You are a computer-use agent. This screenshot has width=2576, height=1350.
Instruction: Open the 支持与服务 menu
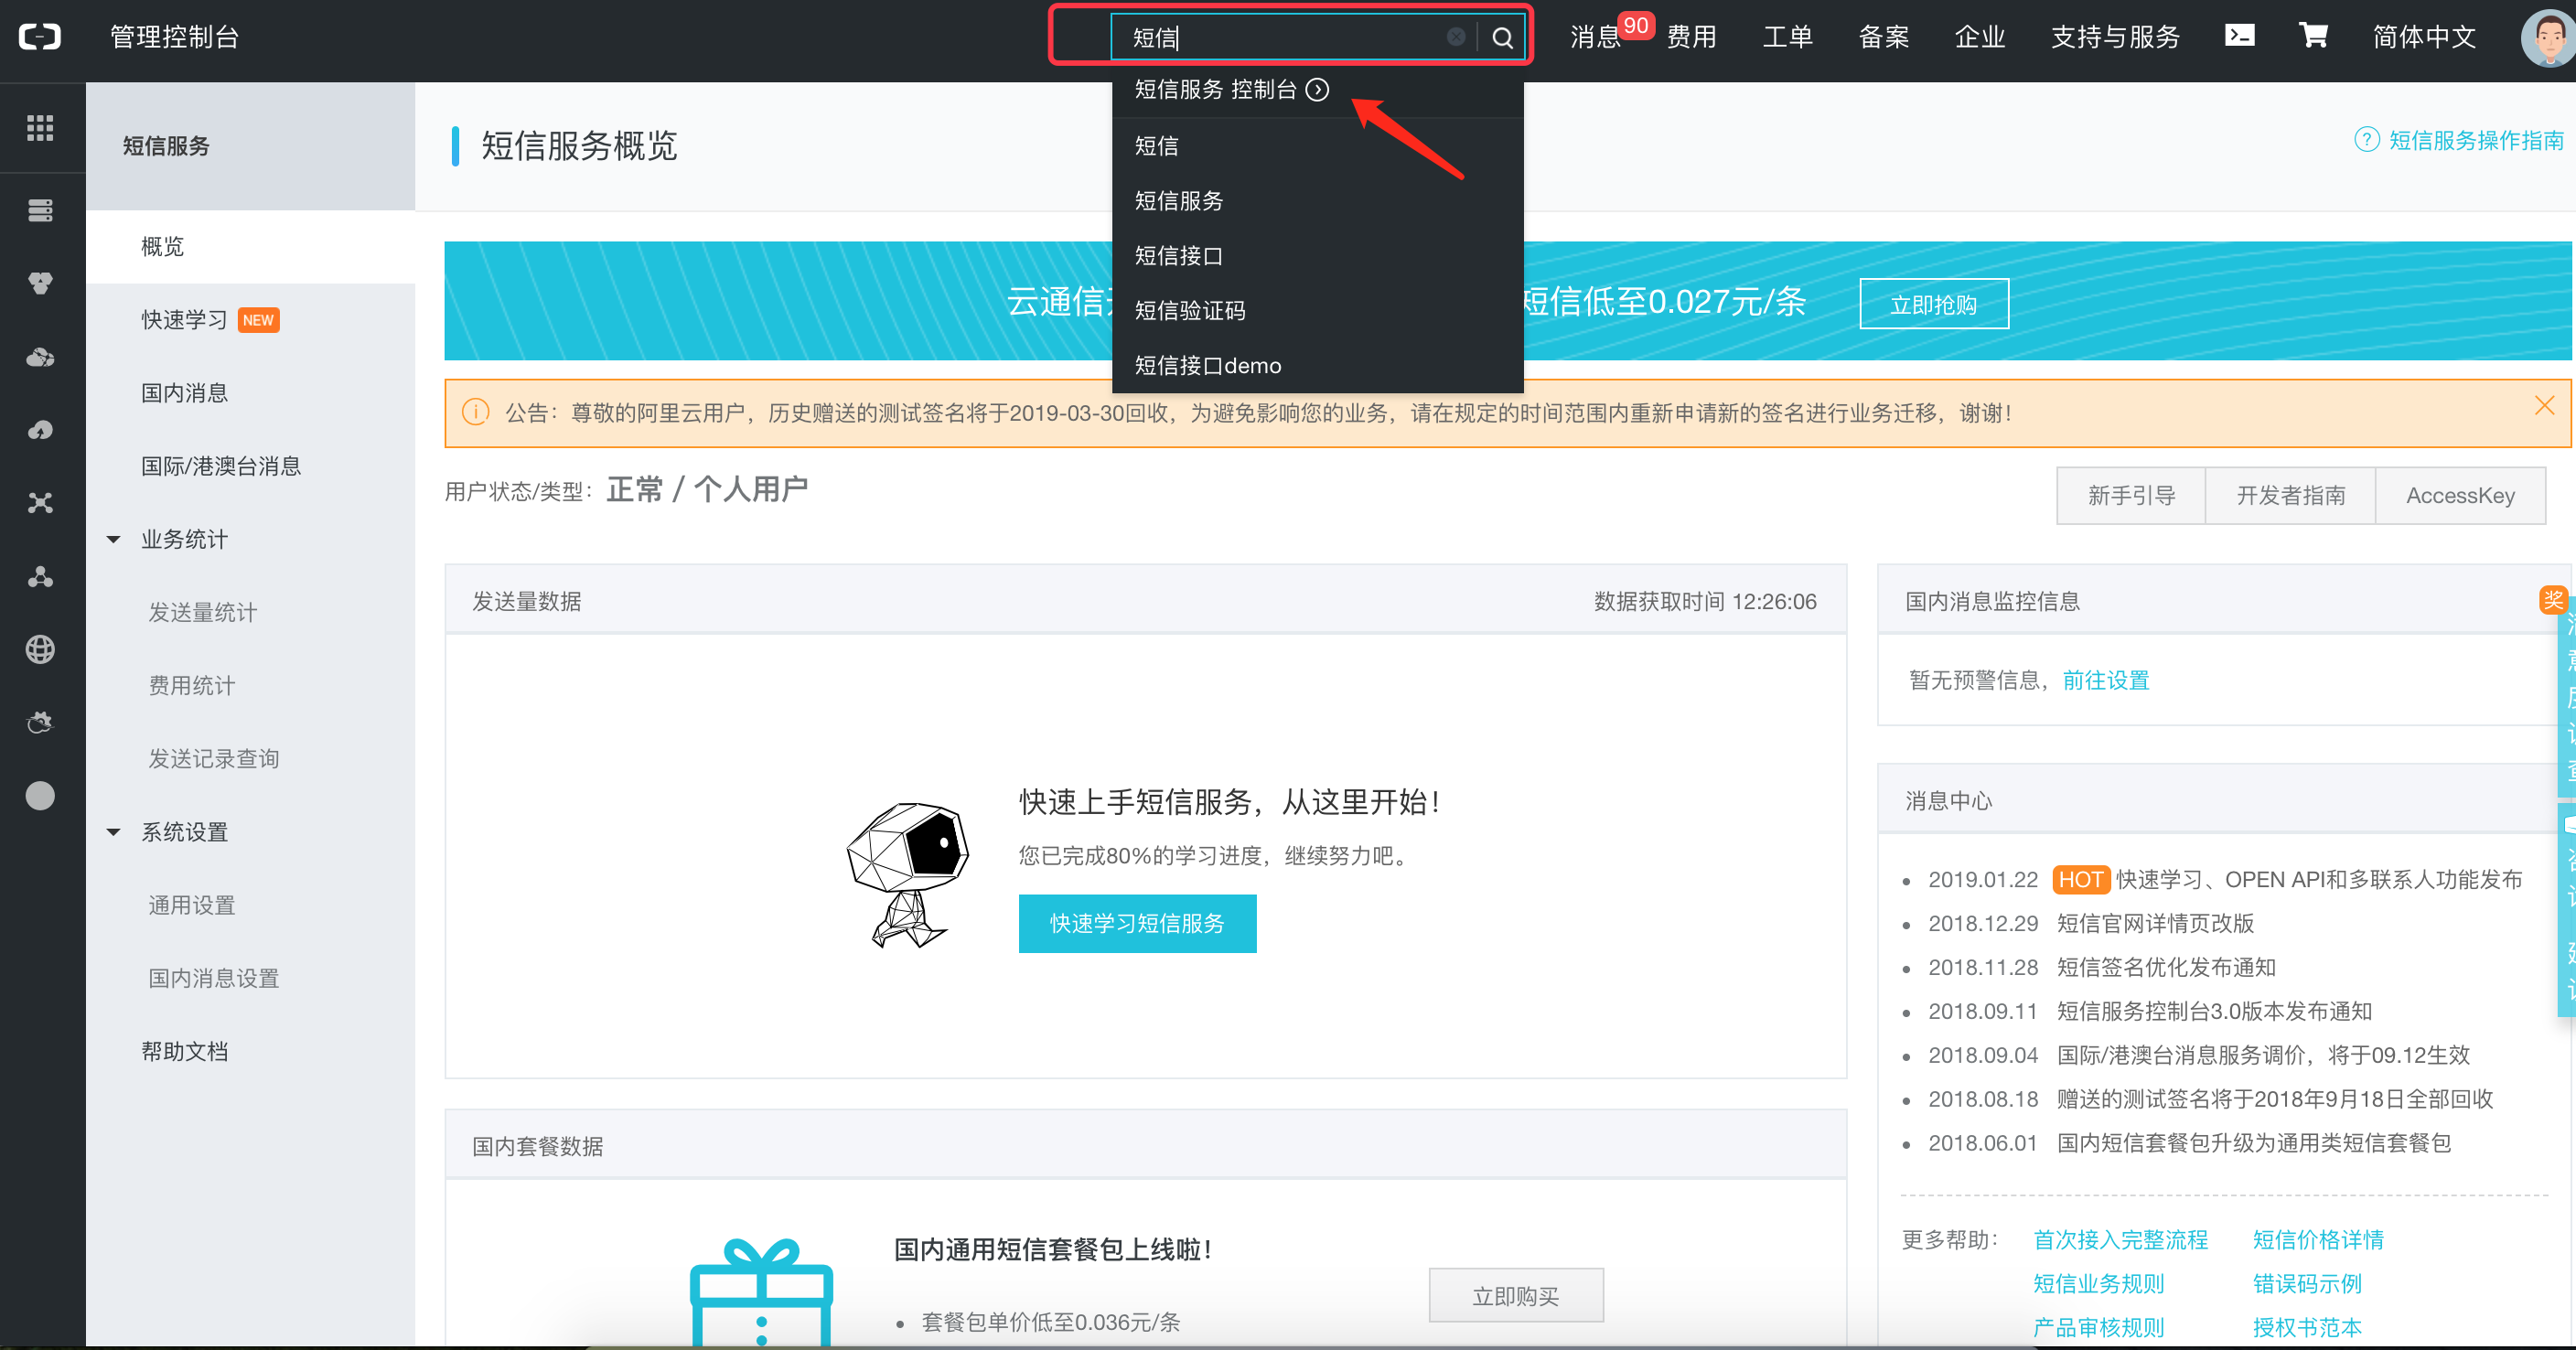(x=2115, y=37)
